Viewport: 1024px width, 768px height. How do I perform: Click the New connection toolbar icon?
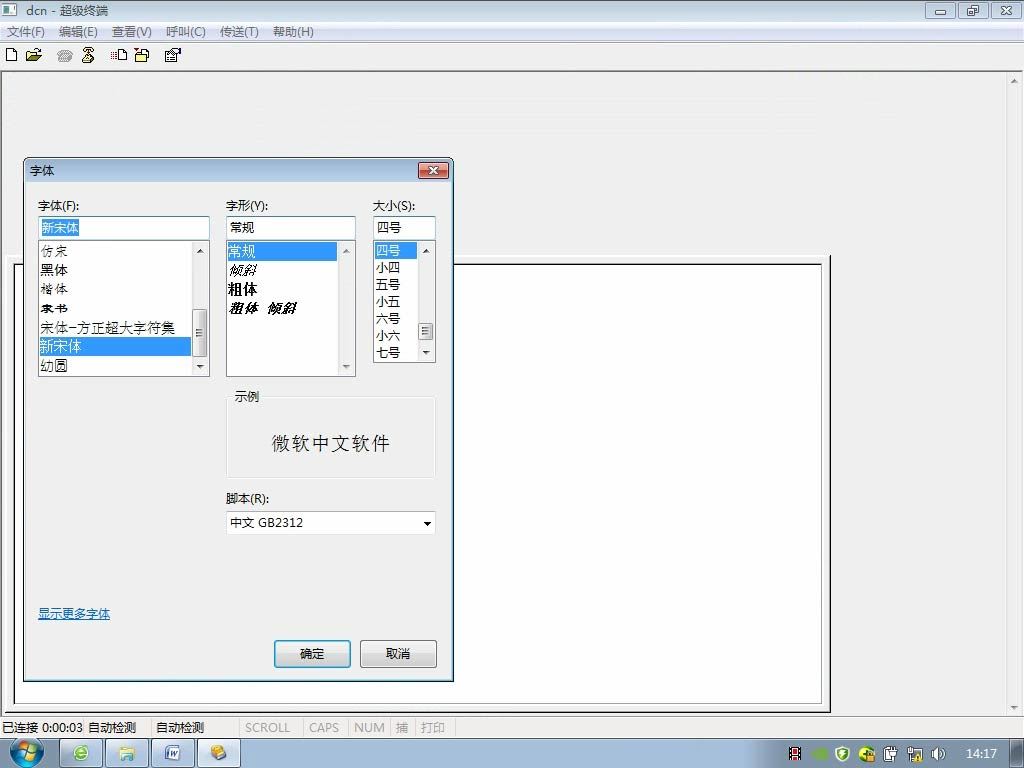coord(11,55)
